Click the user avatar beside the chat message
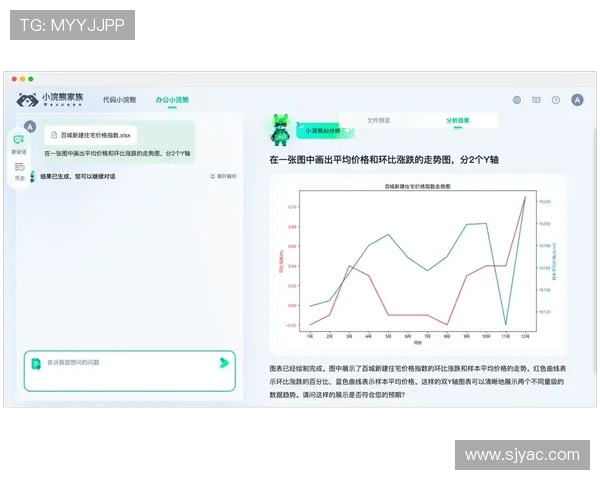600x480 pixels. coord(30,126)
